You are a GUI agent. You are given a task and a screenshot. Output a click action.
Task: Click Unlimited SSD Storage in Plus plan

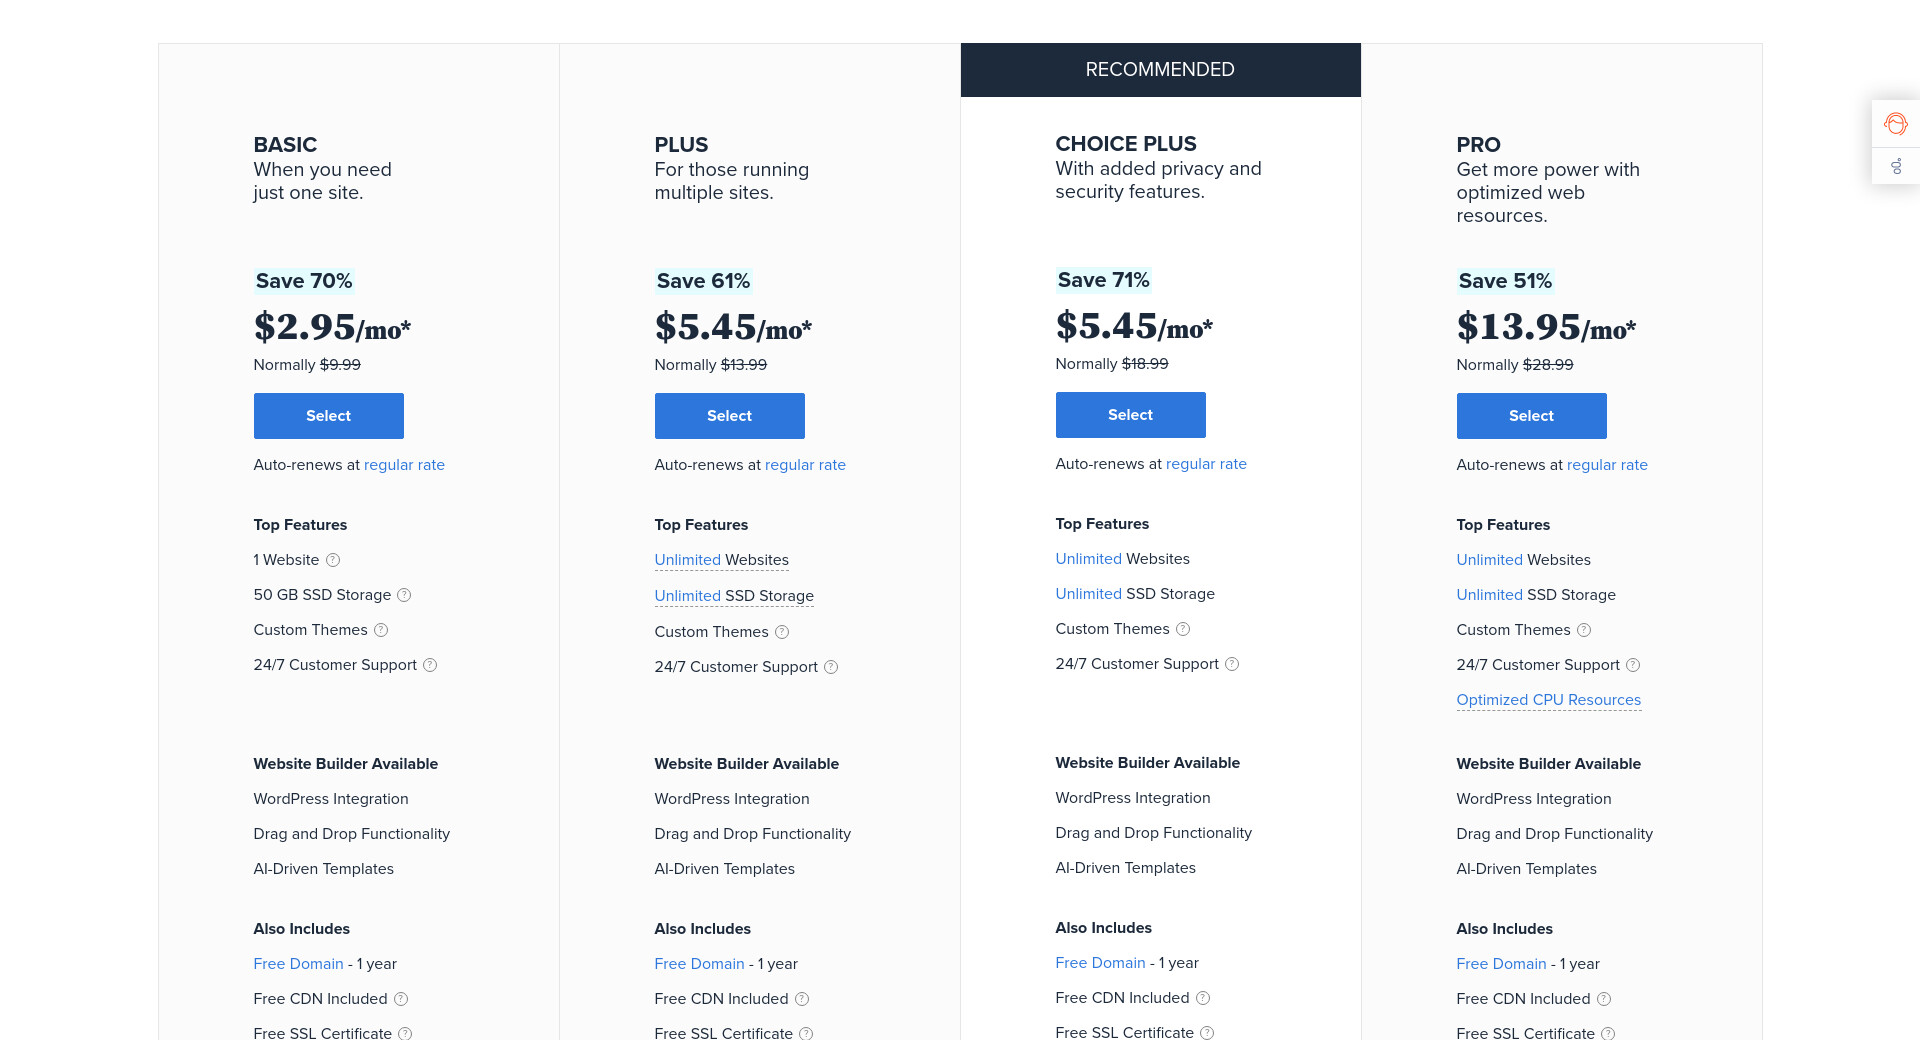point(733,596)
